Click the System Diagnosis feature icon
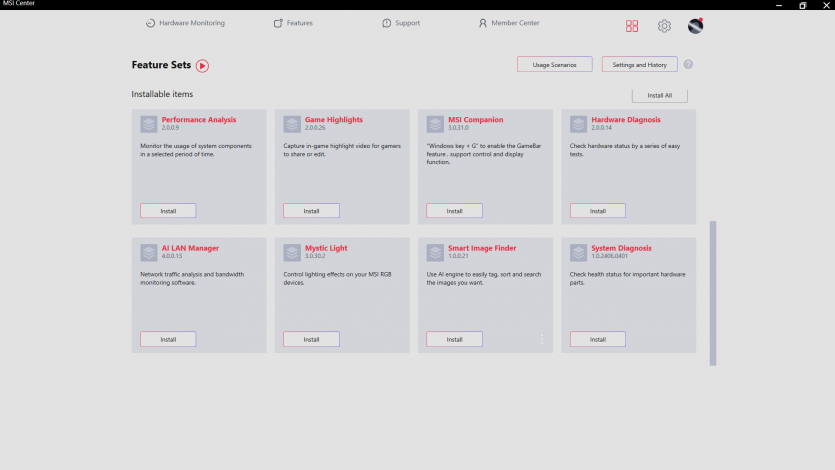This screenshot has height=470, width=835. click(x=578, y=252)
